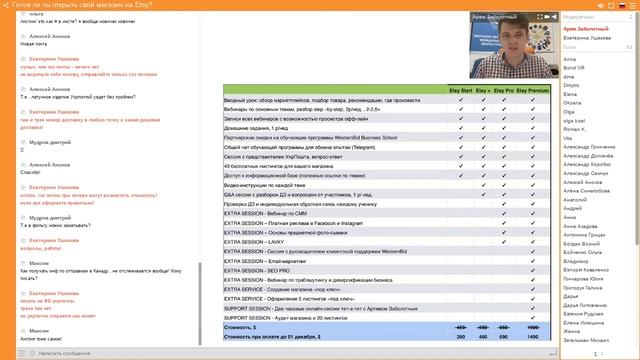
Task: Click the message icon by Максим above 'Англия тоже самое!'
Action: coord(23,331)
